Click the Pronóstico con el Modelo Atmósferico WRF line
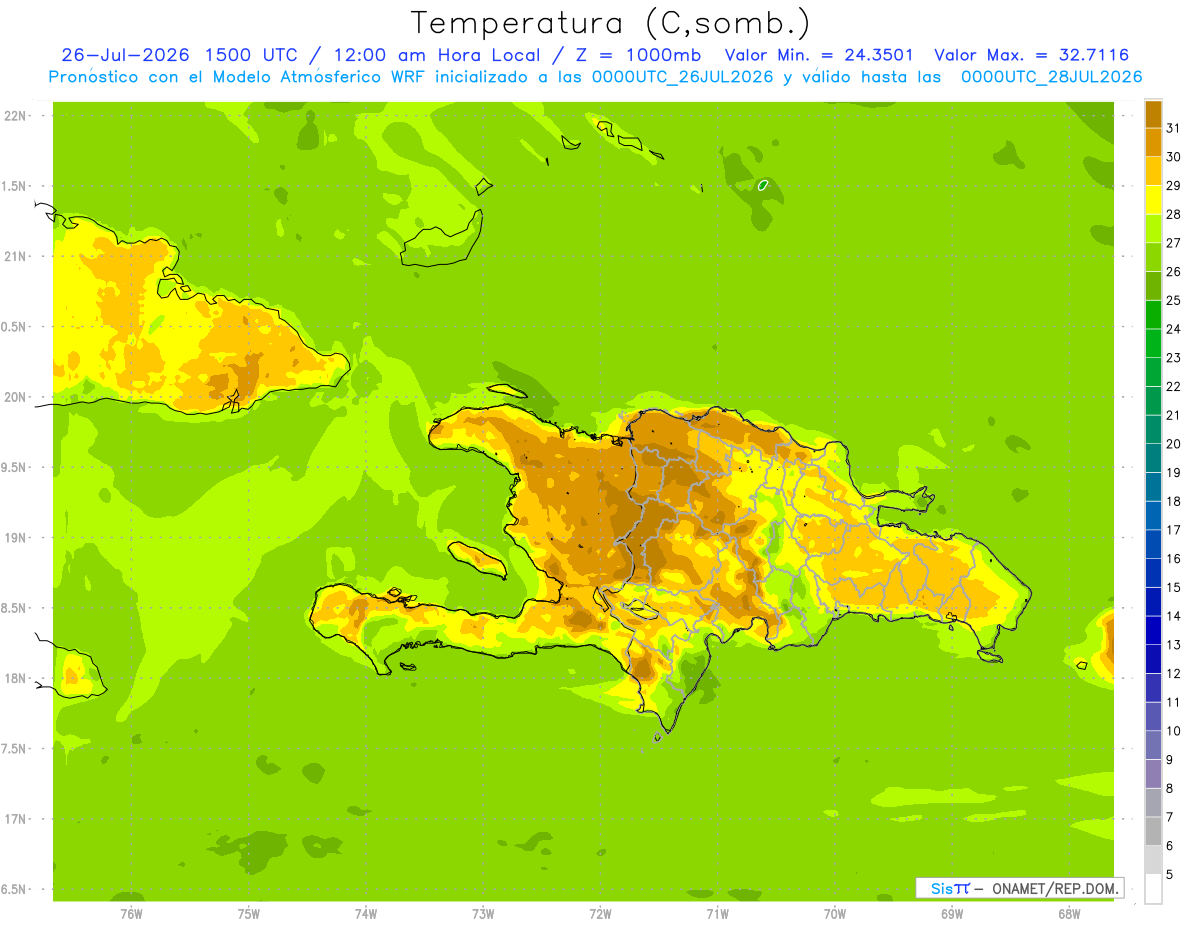This screenshot has width=1200, height=927. pyautogui.click(x=595, y=77)
